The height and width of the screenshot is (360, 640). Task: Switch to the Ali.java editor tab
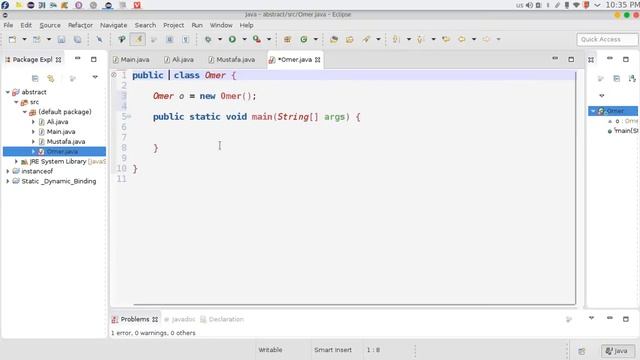[179, 60]
